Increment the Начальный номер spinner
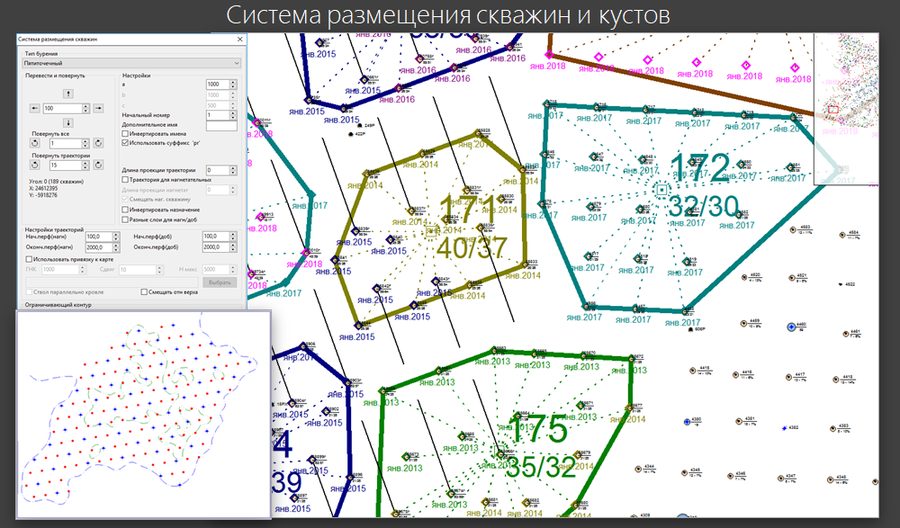Screen dimensions: 900x528 (x=233, y=113)
